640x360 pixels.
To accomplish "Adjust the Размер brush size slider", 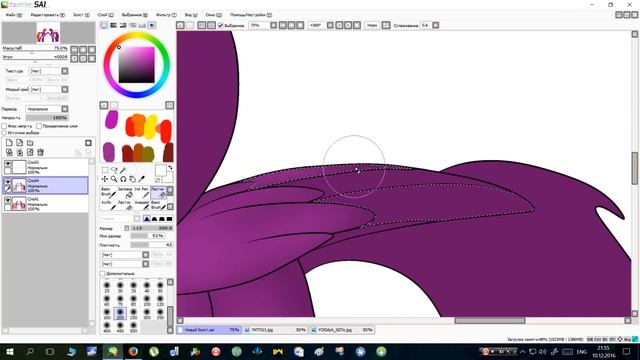I will point(152,228).
